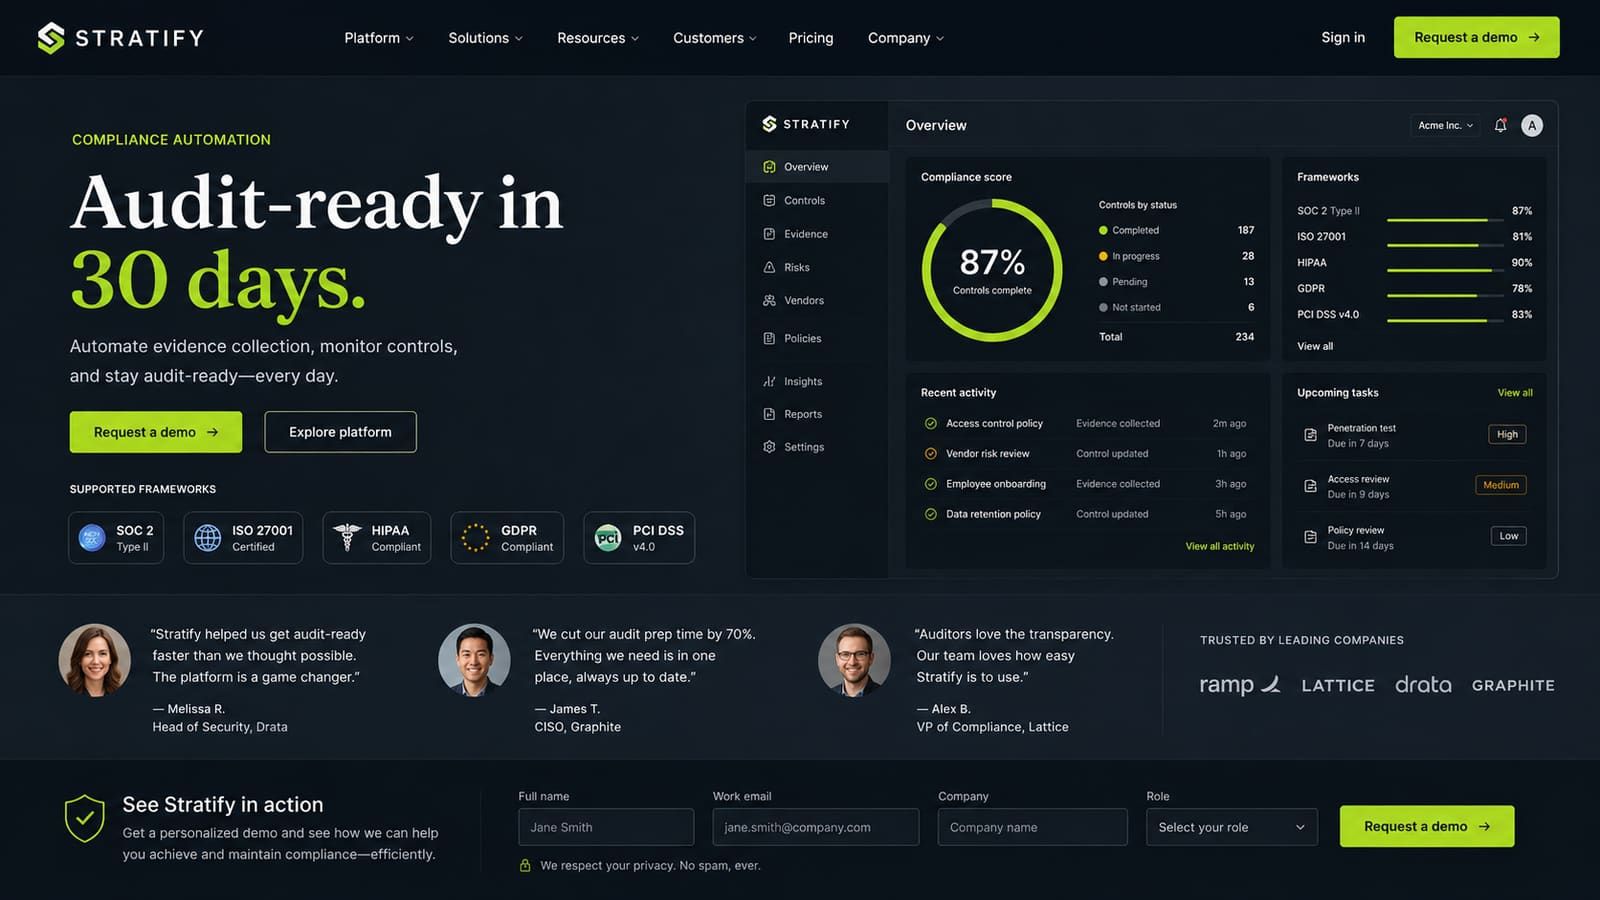The height and width of the screenshot is (900, 1600).
Task: Select Overview in the dashboard sidebar
Action: click(x=817, y=167)
